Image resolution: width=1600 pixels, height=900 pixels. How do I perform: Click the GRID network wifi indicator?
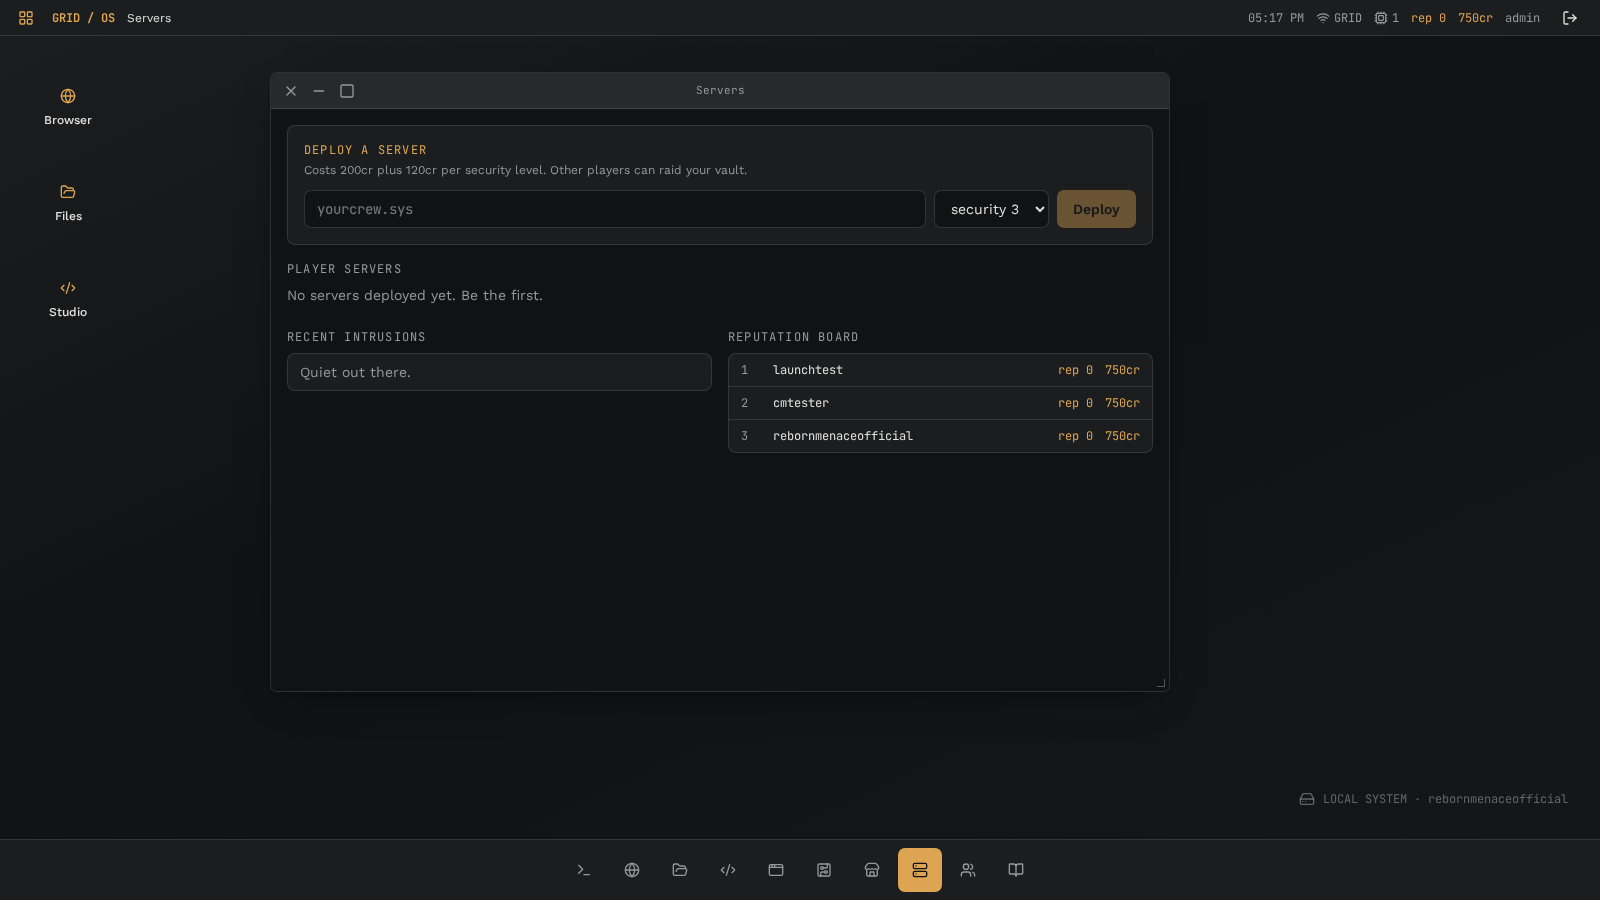(x=1339, y=18)
